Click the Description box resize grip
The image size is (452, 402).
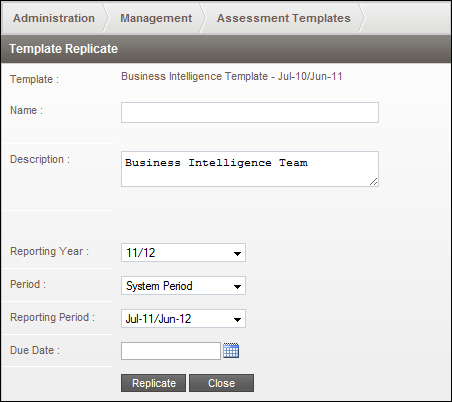click(x=374, y=182)
